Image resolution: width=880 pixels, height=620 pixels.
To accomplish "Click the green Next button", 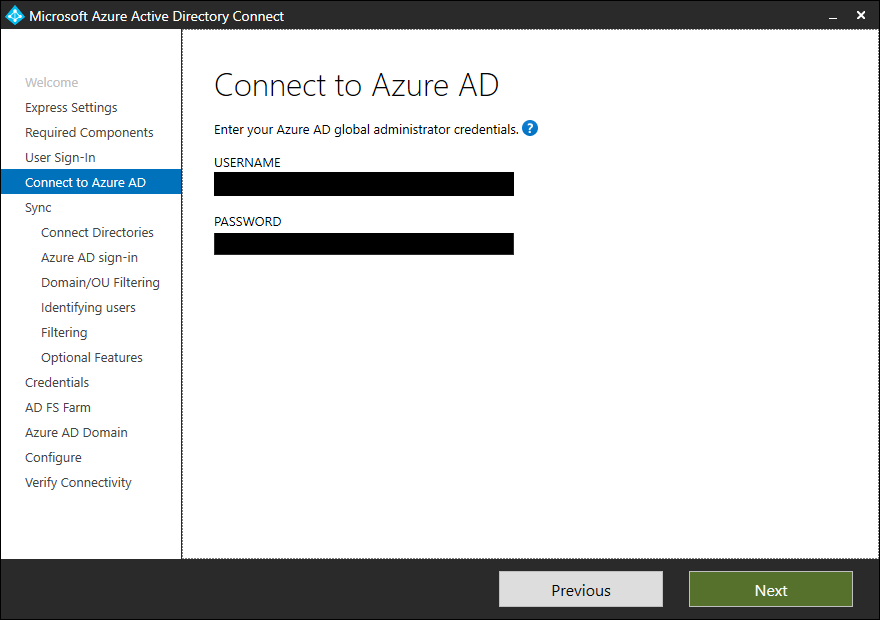I will click(771, 589).
